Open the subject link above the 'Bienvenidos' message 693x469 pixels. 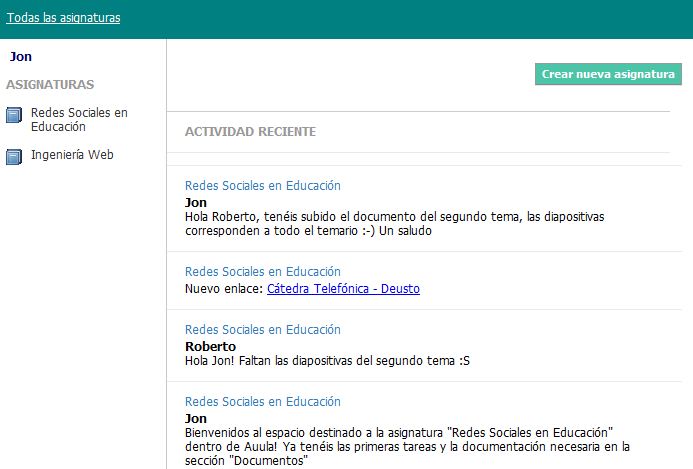263,401
